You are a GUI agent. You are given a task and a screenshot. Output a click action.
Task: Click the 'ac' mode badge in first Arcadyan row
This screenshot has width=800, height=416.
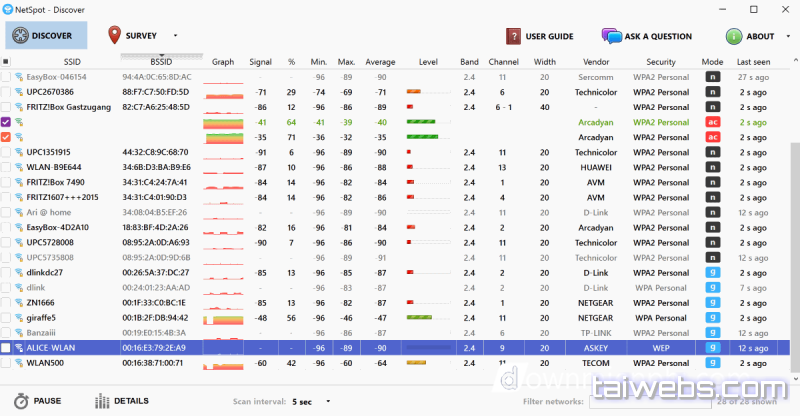[713, 122]
